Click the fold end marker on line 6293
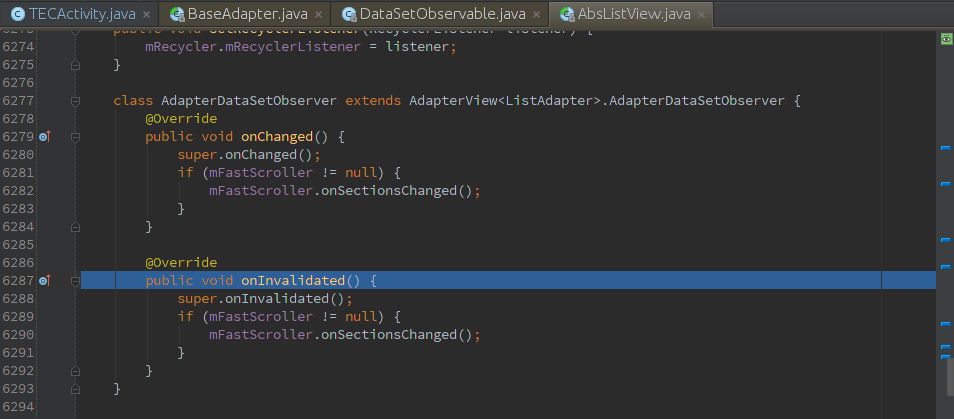The width and height of the screenshot is (954, 419). coord(75,389)
